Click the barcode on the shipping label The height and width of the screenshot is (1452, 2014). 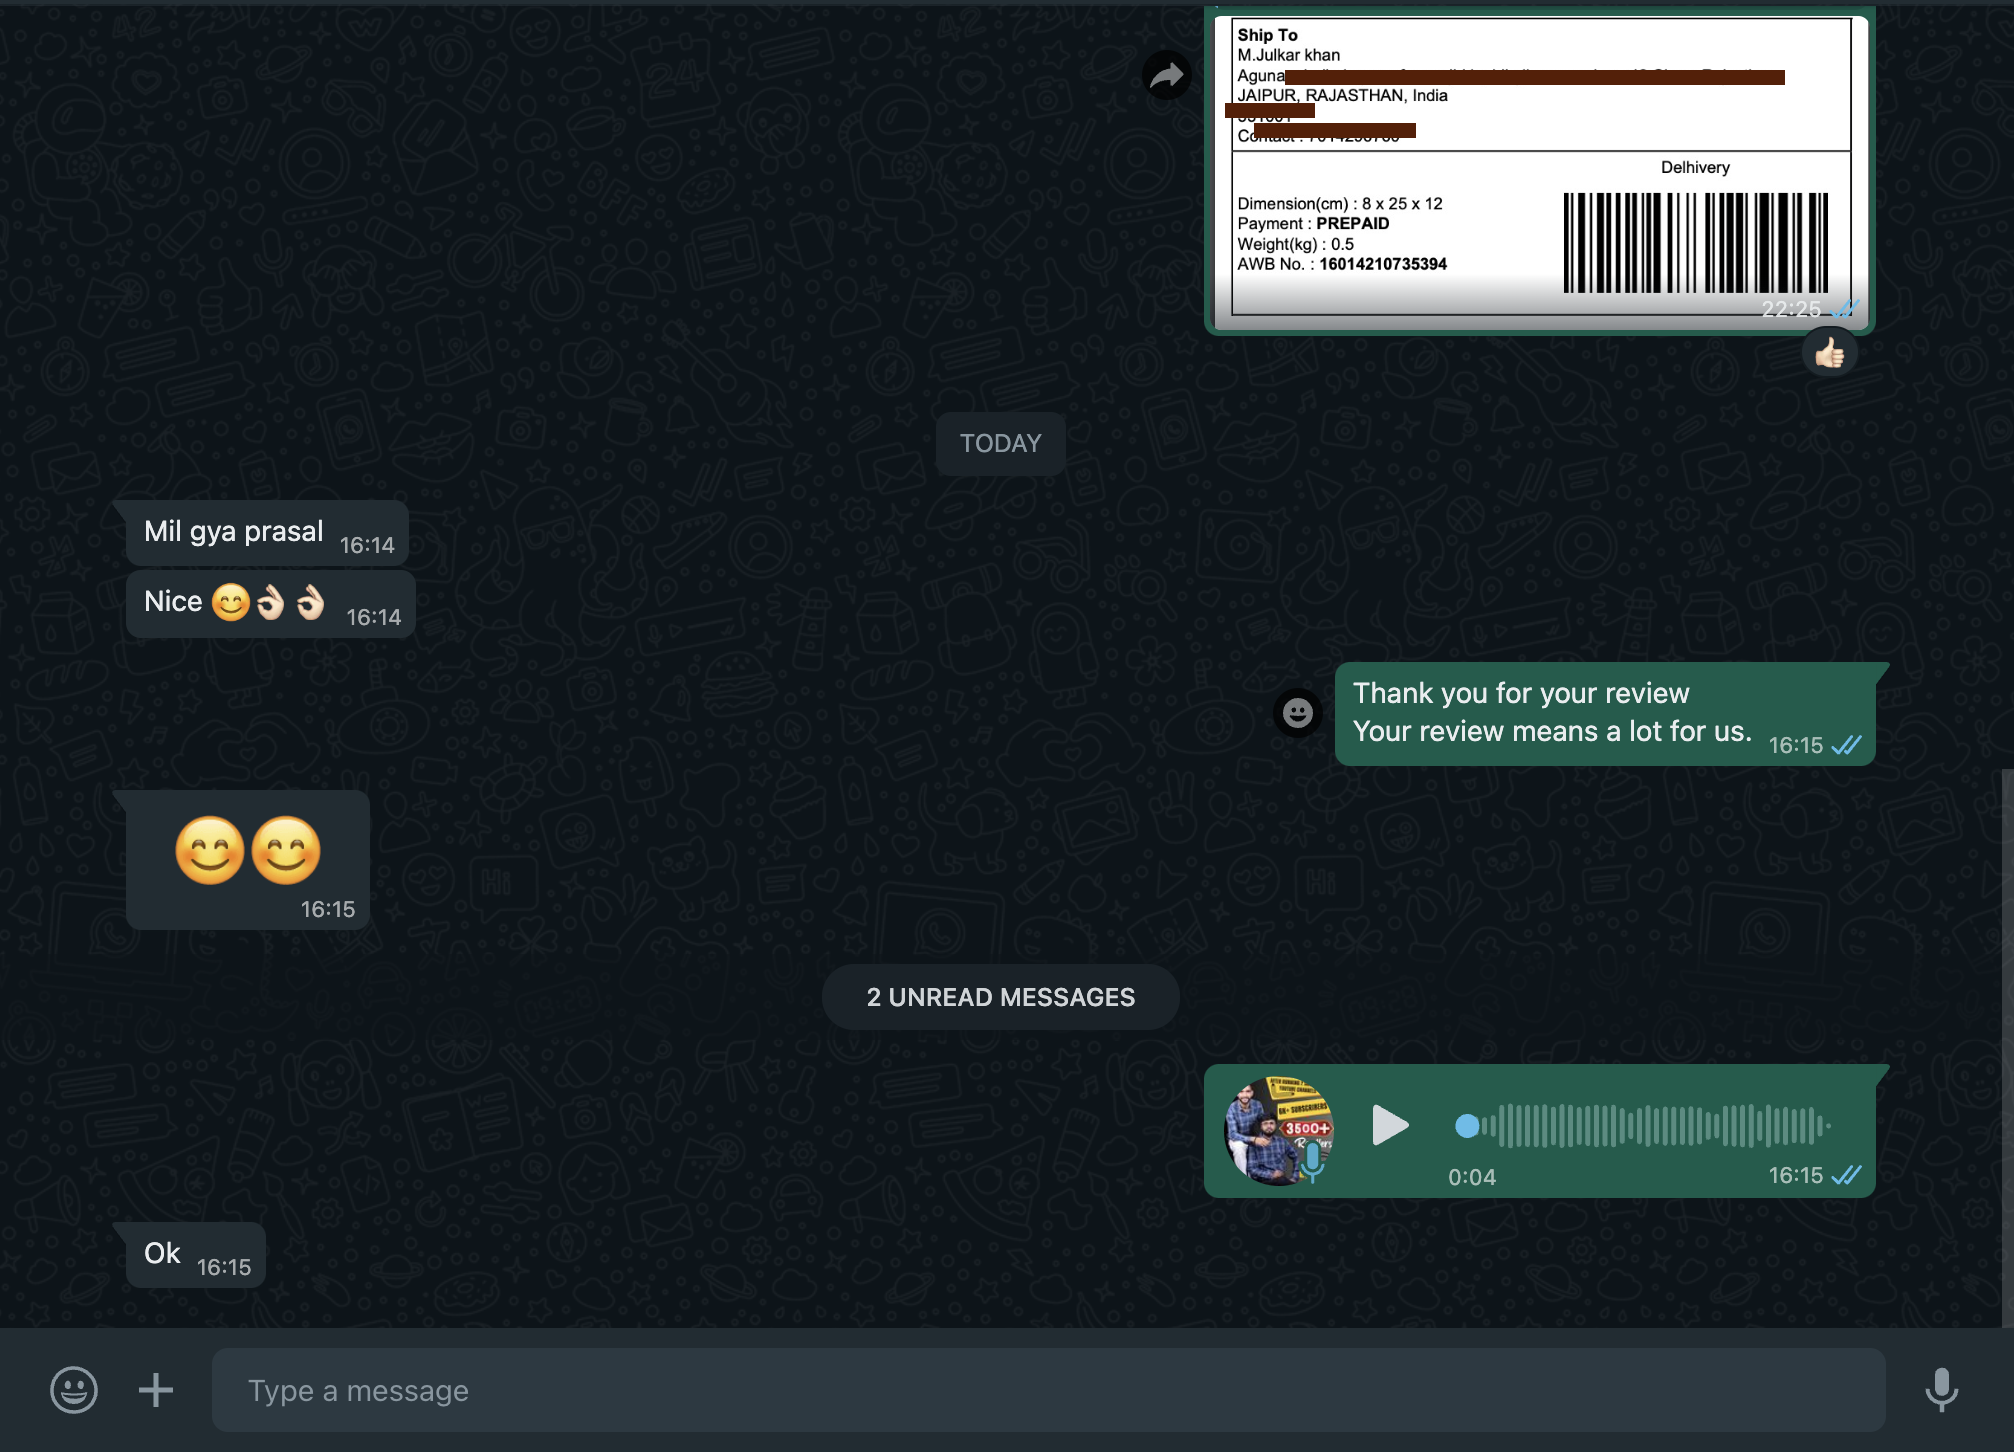(1695, 243)
